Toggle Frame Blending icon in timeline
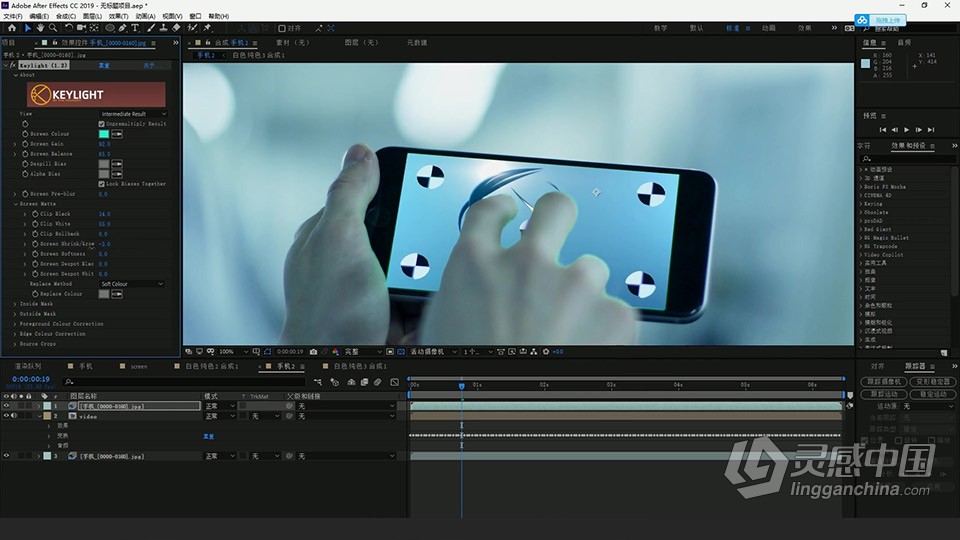The image size is (960, 540). coord(364,382)
